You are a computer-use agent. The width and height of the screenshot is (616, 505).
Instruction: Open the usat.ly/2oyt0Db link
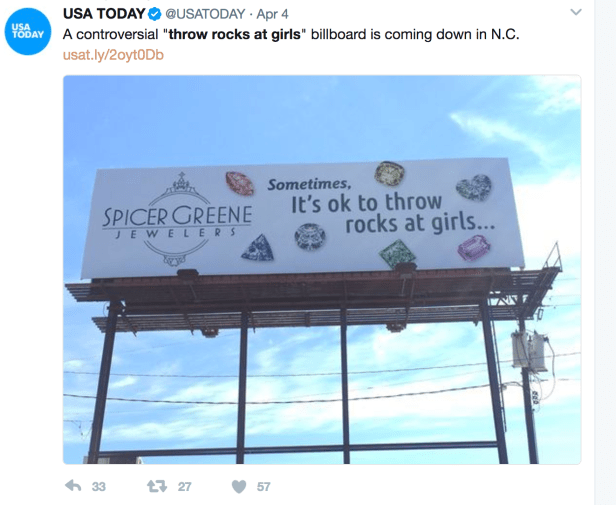coord(113,55)
